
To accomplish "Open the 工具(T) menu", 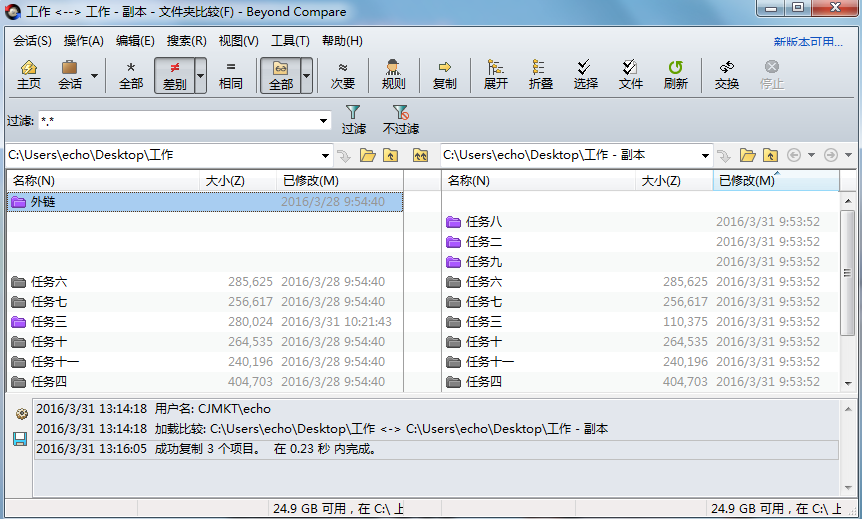I will point(290,41).
